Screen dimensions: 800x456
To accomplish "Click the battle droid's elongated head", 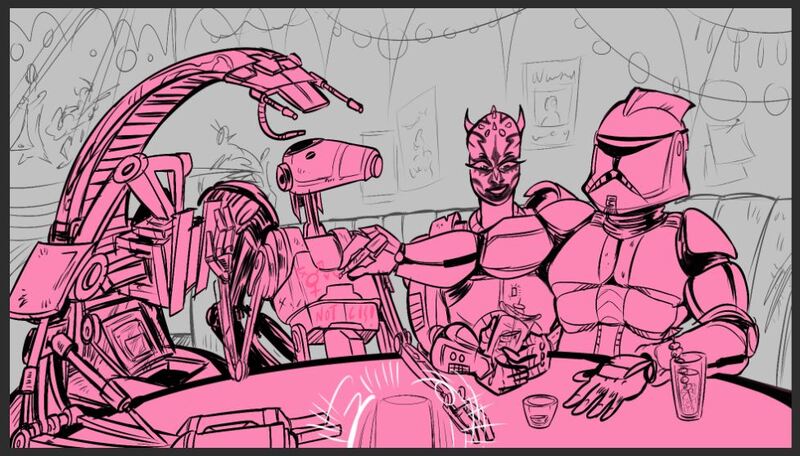I will coord(329,165).
